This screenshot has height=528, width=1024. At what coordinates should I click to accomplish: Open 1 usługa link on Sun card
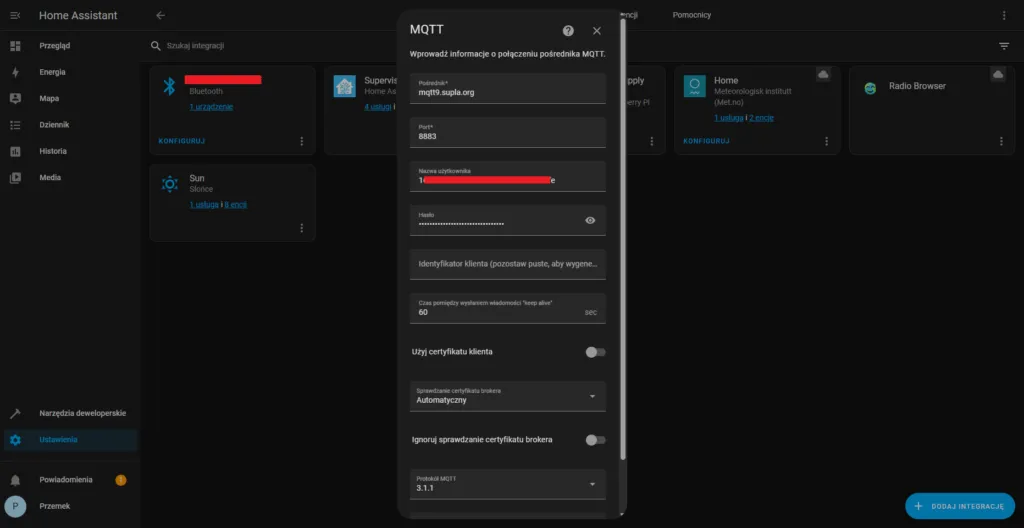[204, 205]
